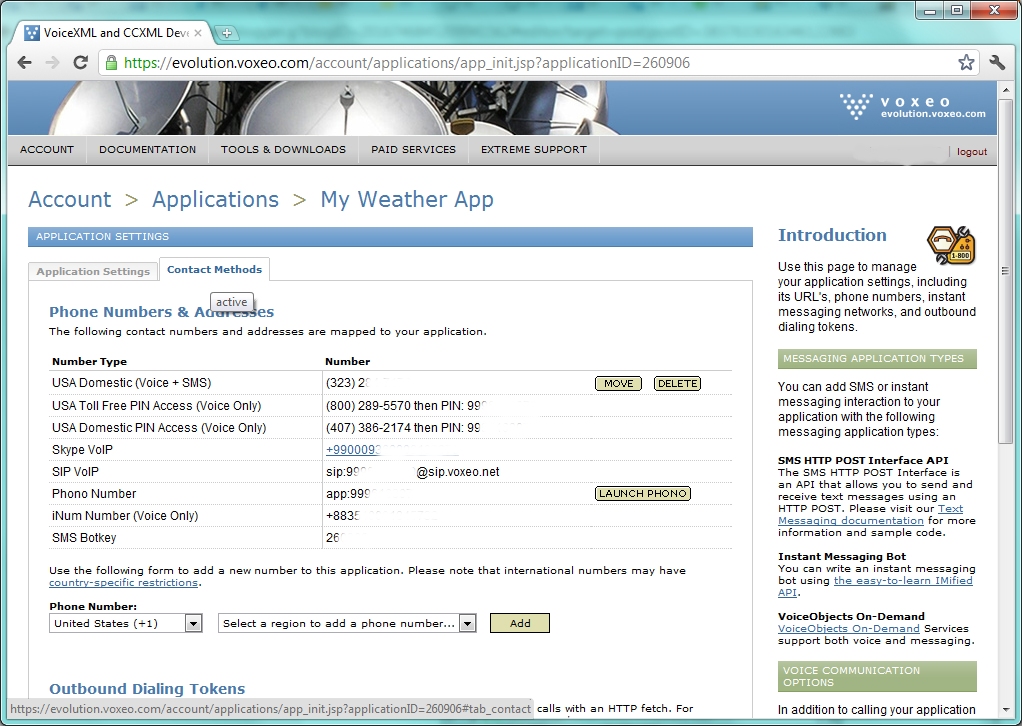Open the ACCOUNT menu
Screen dimensions: 1022x726
(x=47, y=149)
